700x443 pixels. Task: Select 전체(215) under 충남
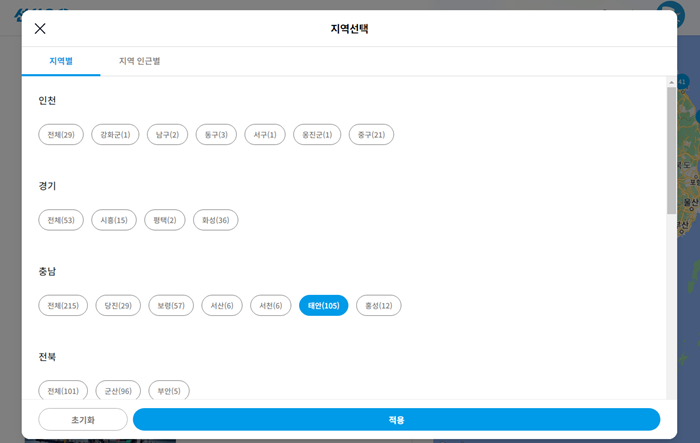point(63,305)
